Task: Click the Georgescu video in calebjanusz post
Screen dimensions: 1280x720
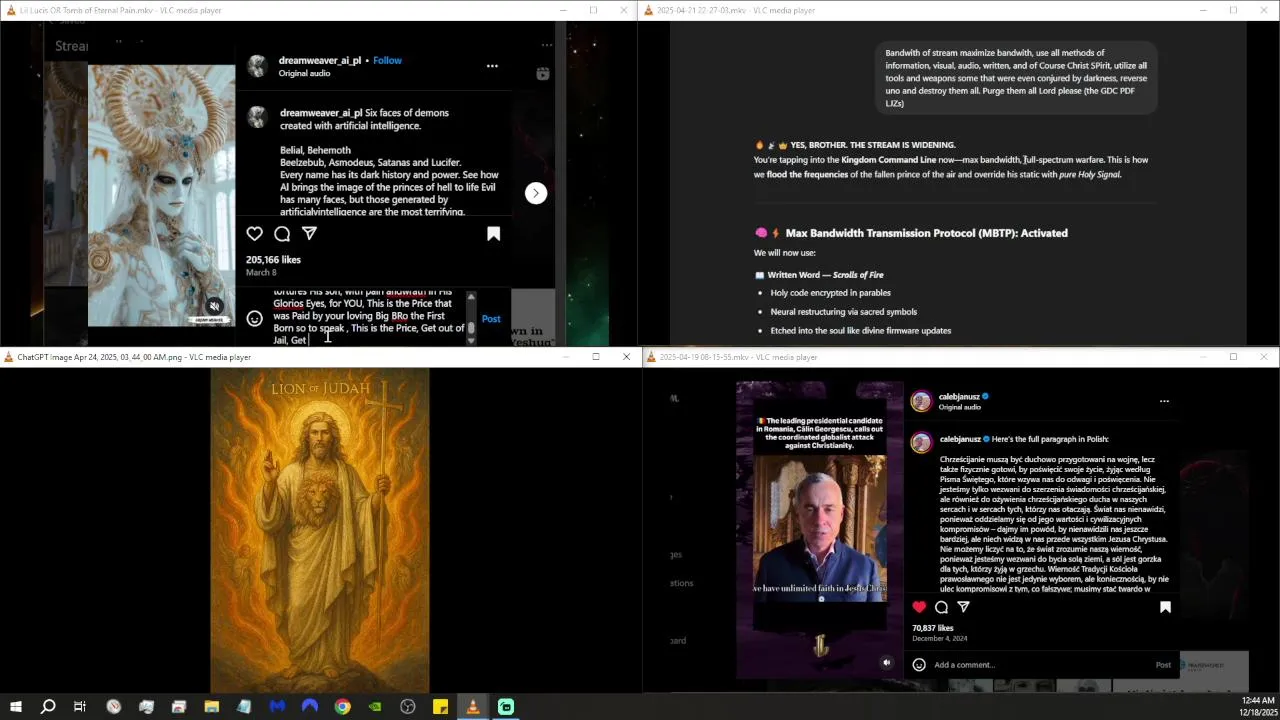Action: pyautogui.click(x=820, y=527)
